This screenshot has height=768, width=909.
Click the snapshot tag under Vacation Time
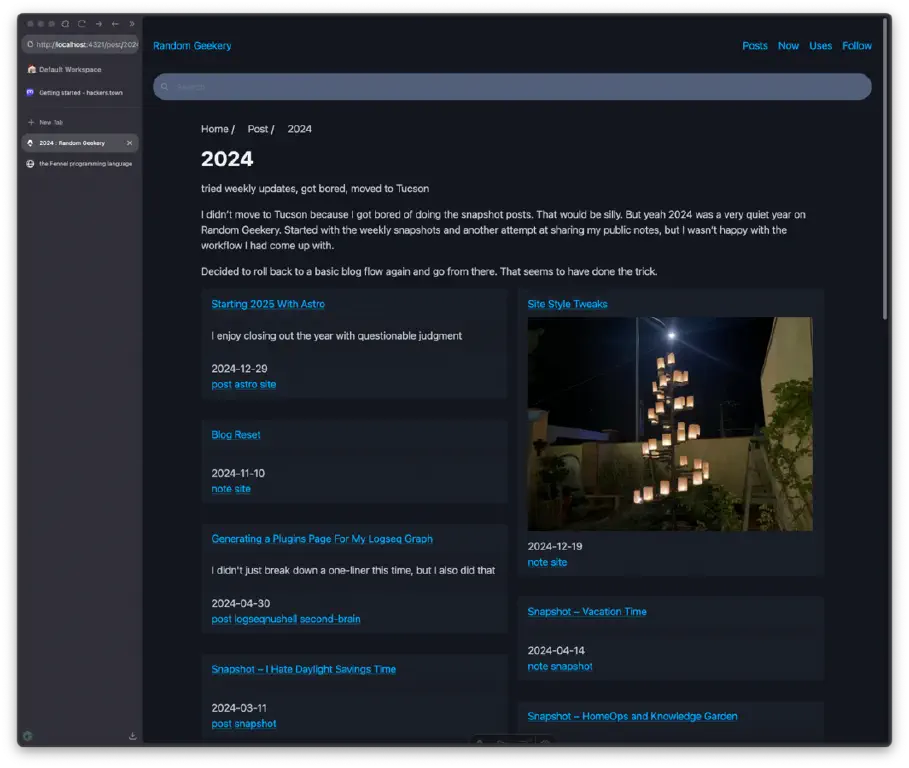(571, 667)
